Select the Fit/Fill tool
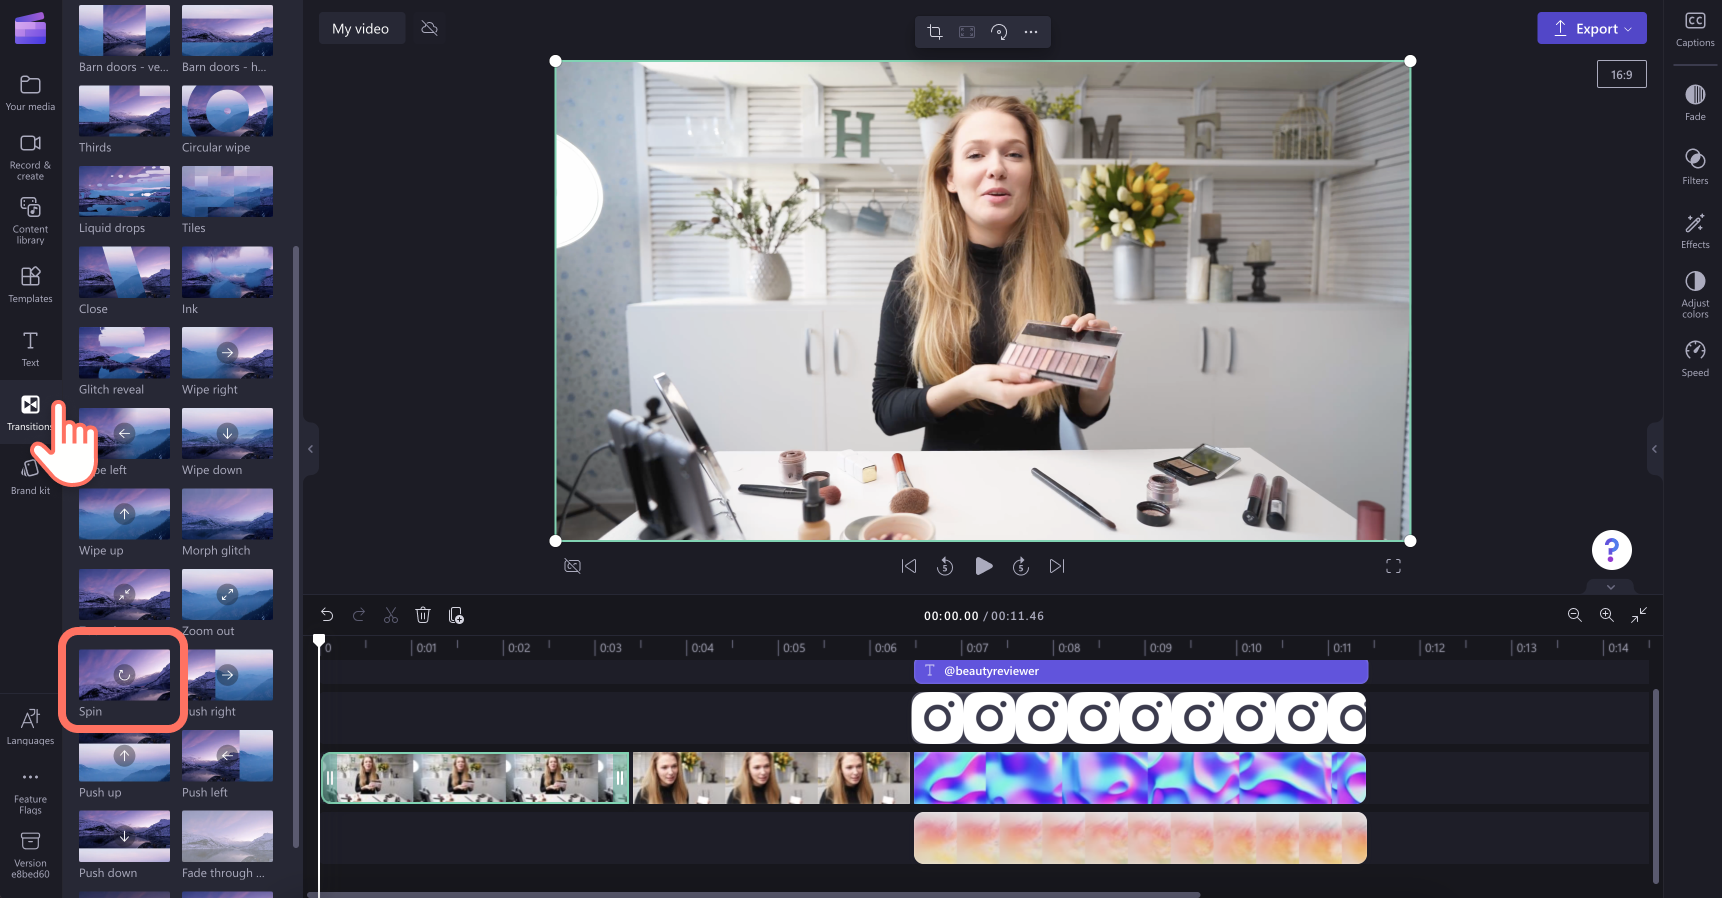Viewport: 1722px width, 898px height. pos(967,31)
